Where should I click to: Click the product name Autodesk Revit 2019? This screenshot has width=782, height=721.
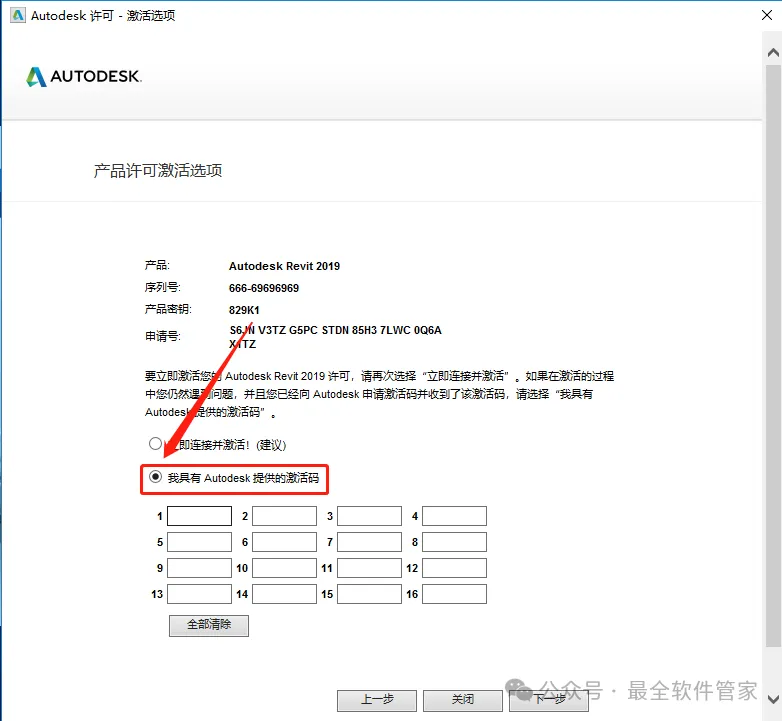click(x=284, y=266)
